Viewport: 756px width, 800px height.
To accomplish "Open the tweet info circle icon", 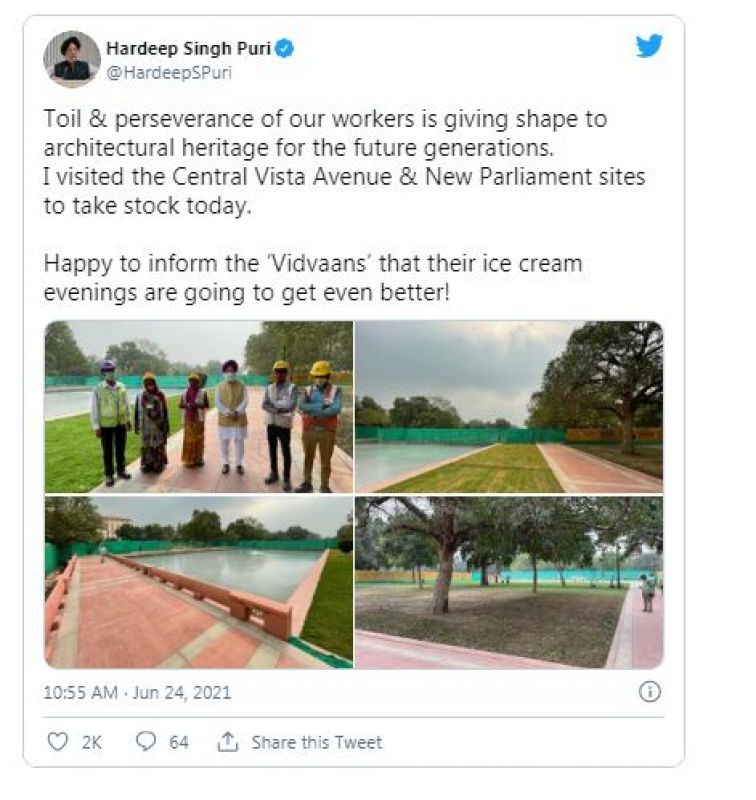I will coord(649,692).
